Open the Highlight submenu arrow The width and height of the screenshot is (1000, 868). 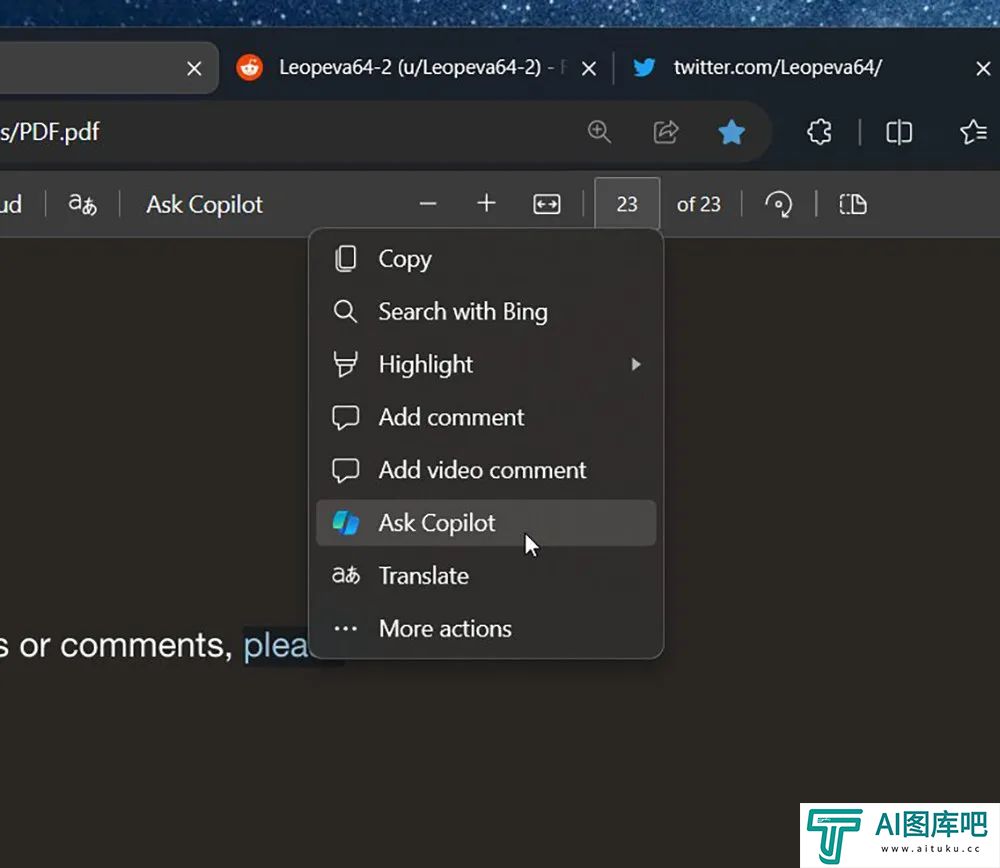(635, 365)
